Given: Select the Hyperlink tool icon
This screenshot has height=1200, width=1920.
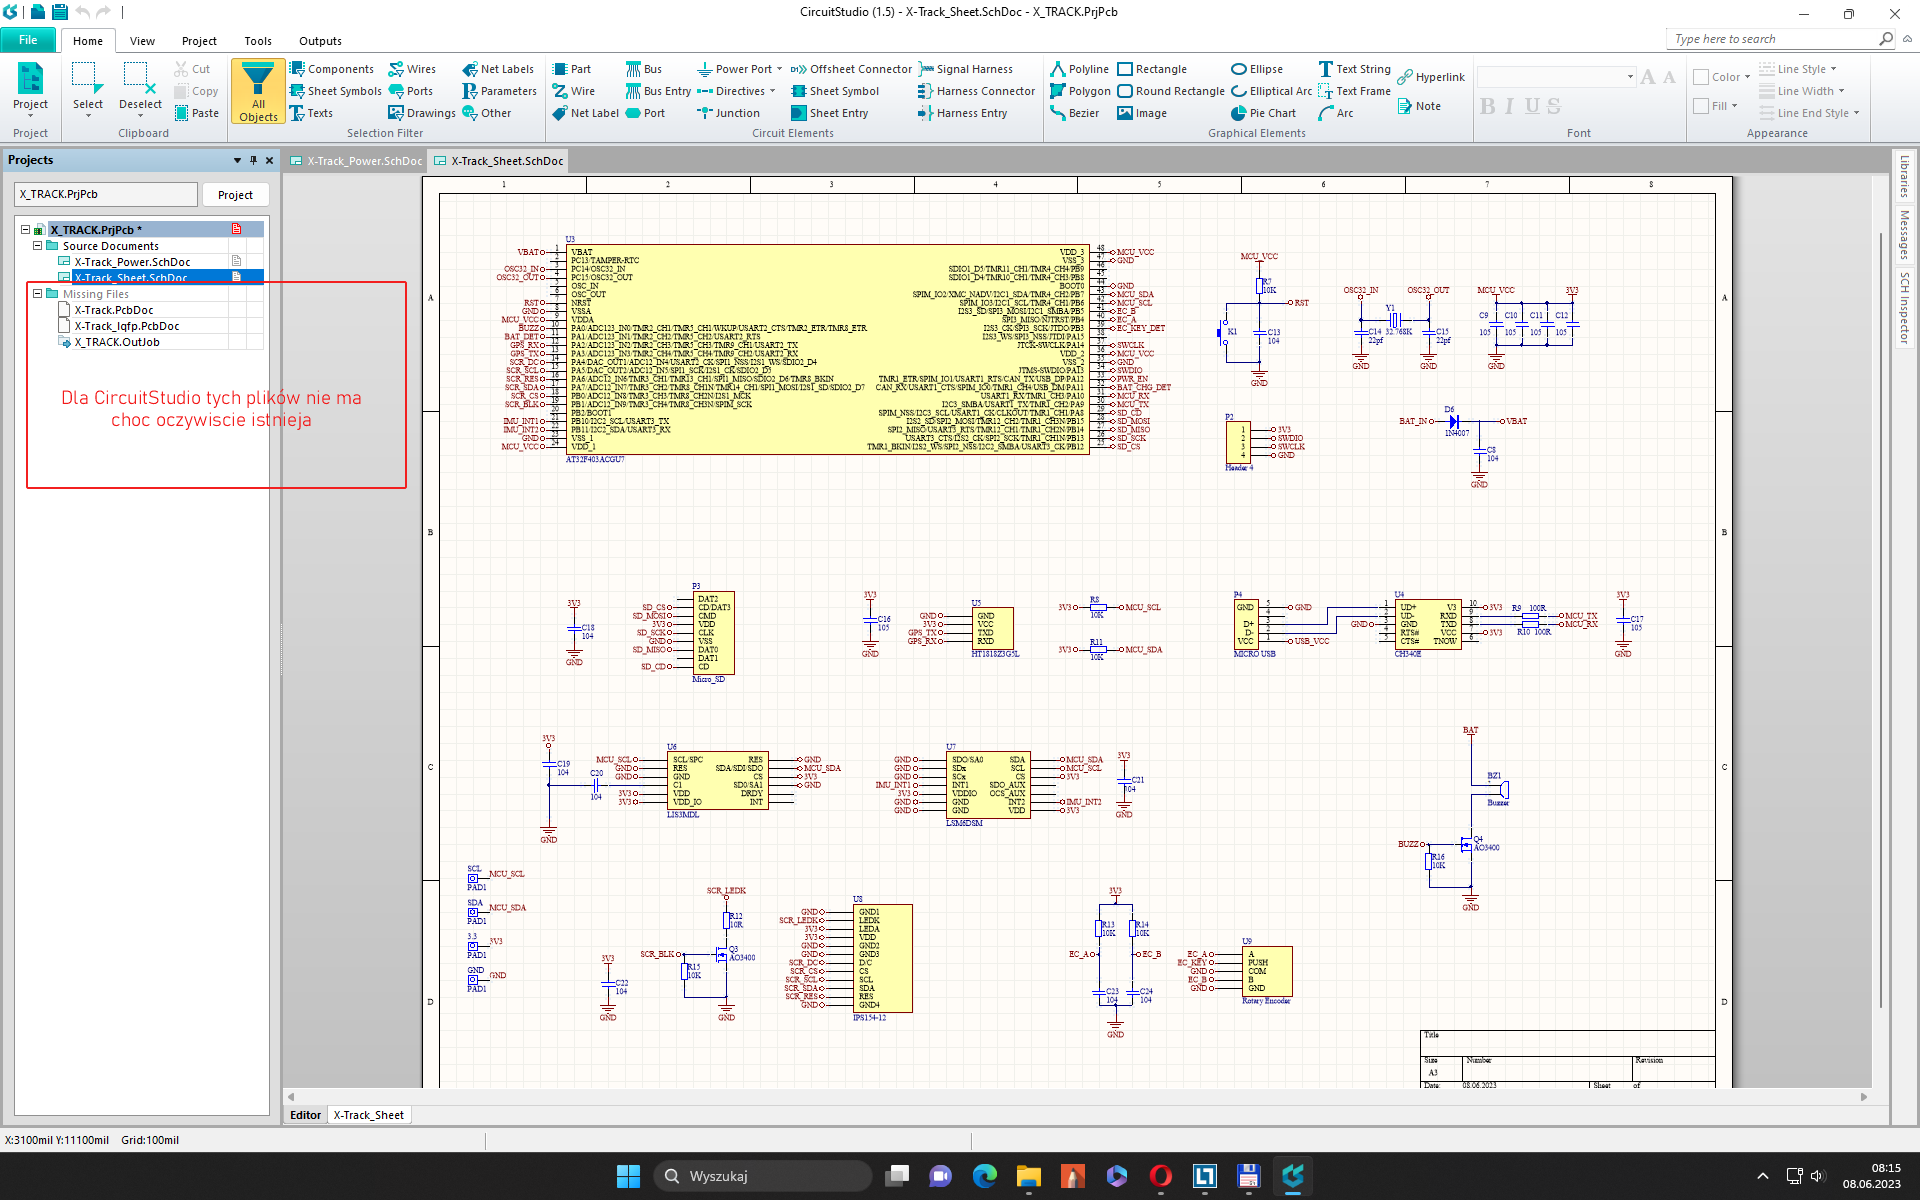Looking at the screenshot, I should coord(1405,77).
